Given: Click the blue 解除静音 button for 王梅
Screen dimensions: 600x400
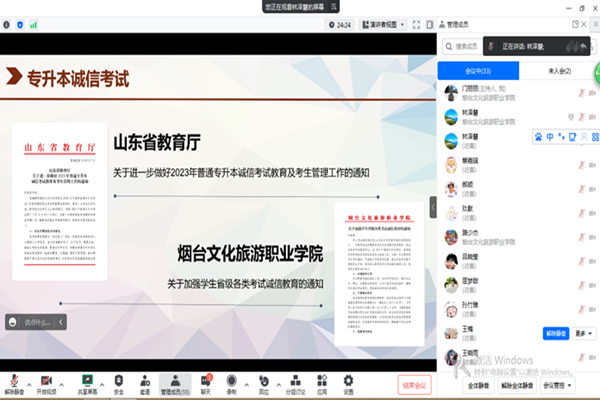Looking at the screenshot, I should coord(556,333).
